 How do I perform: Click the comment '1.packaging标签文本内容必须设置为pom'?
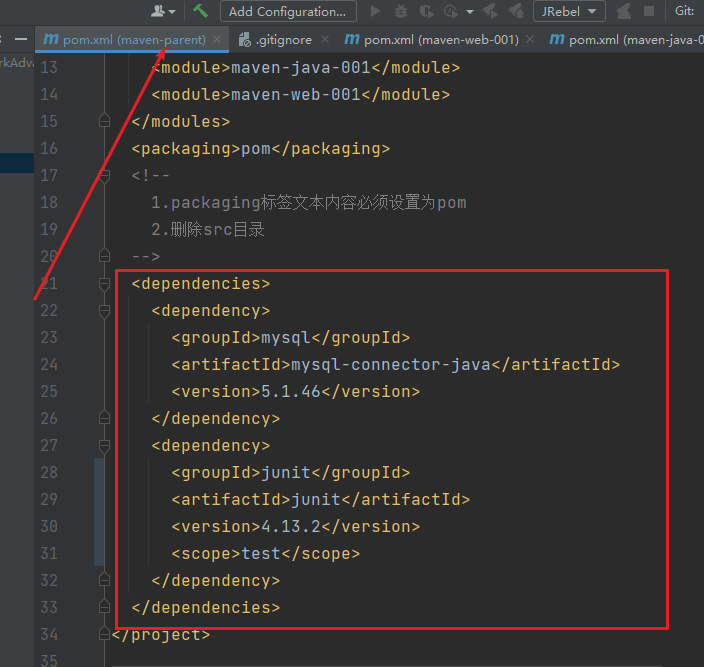[309, 202]
